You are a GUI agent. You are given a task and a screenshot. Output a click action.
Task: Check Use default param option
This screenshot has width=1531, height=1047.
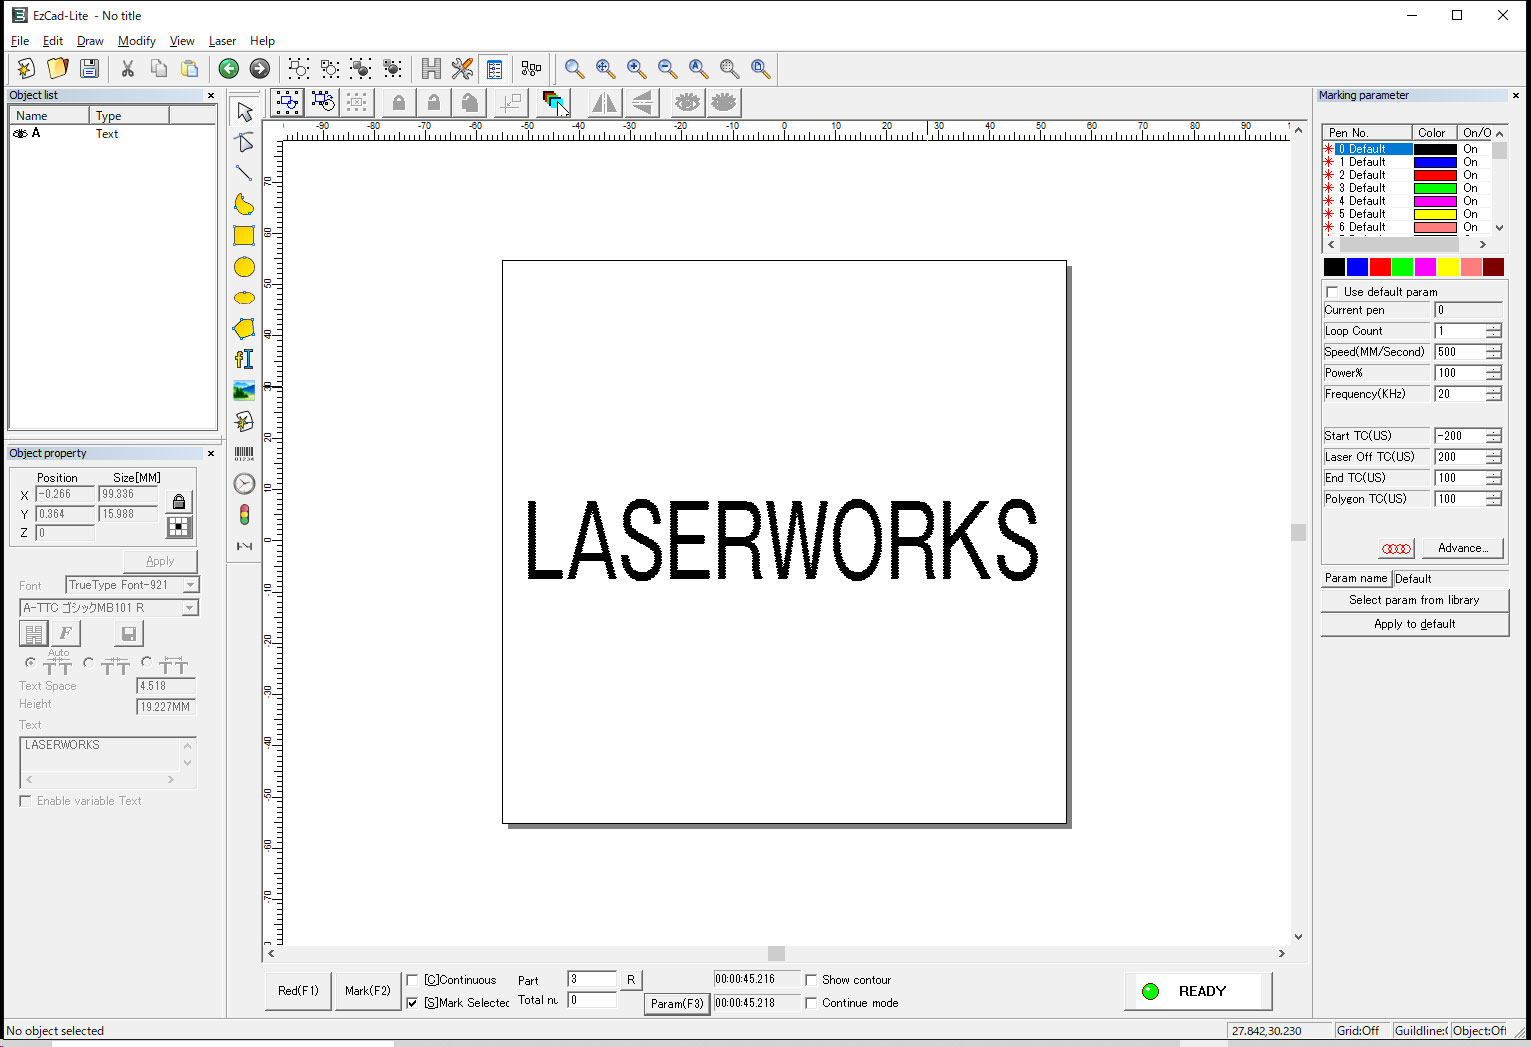click(x=1332, y=292)
